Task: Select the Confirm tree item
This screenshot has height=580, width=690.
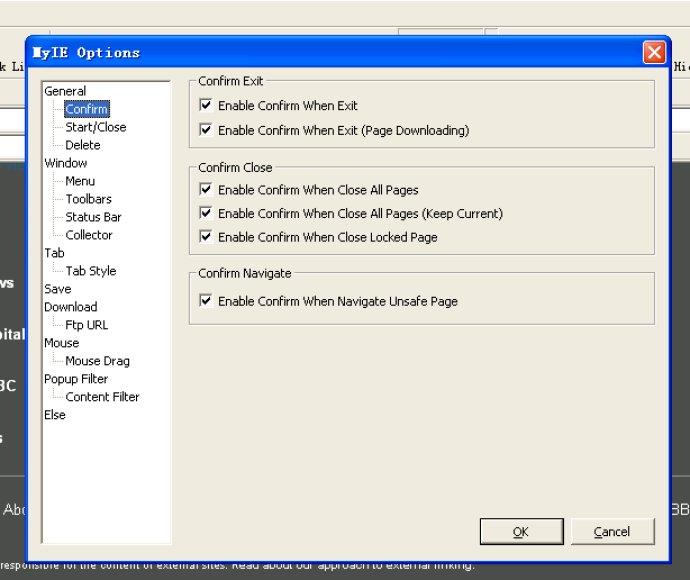Action: 87,109
